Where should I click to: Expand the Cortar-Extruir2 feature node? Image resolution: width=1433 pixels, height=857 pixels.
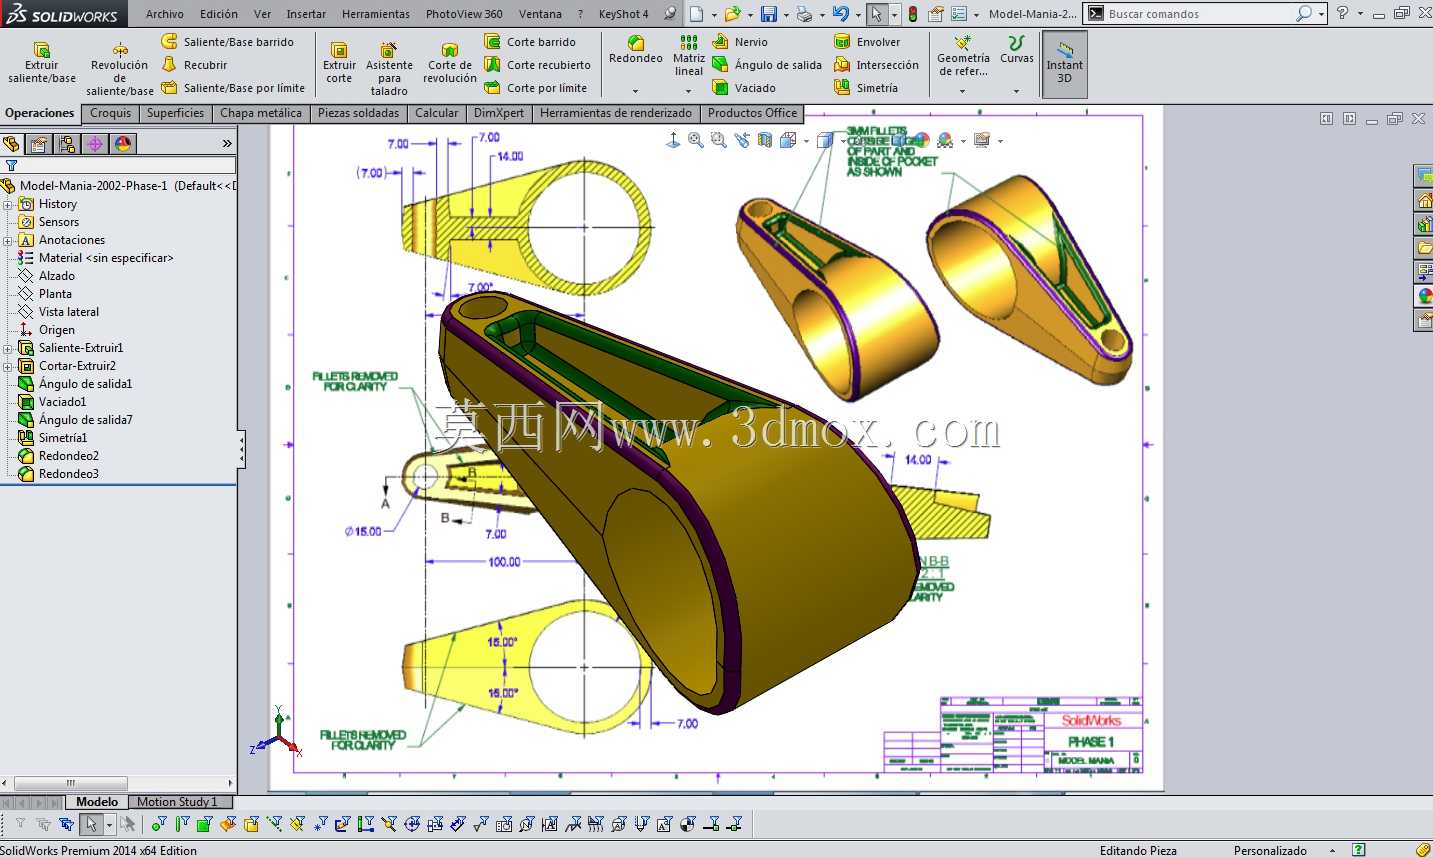point(8,366)
